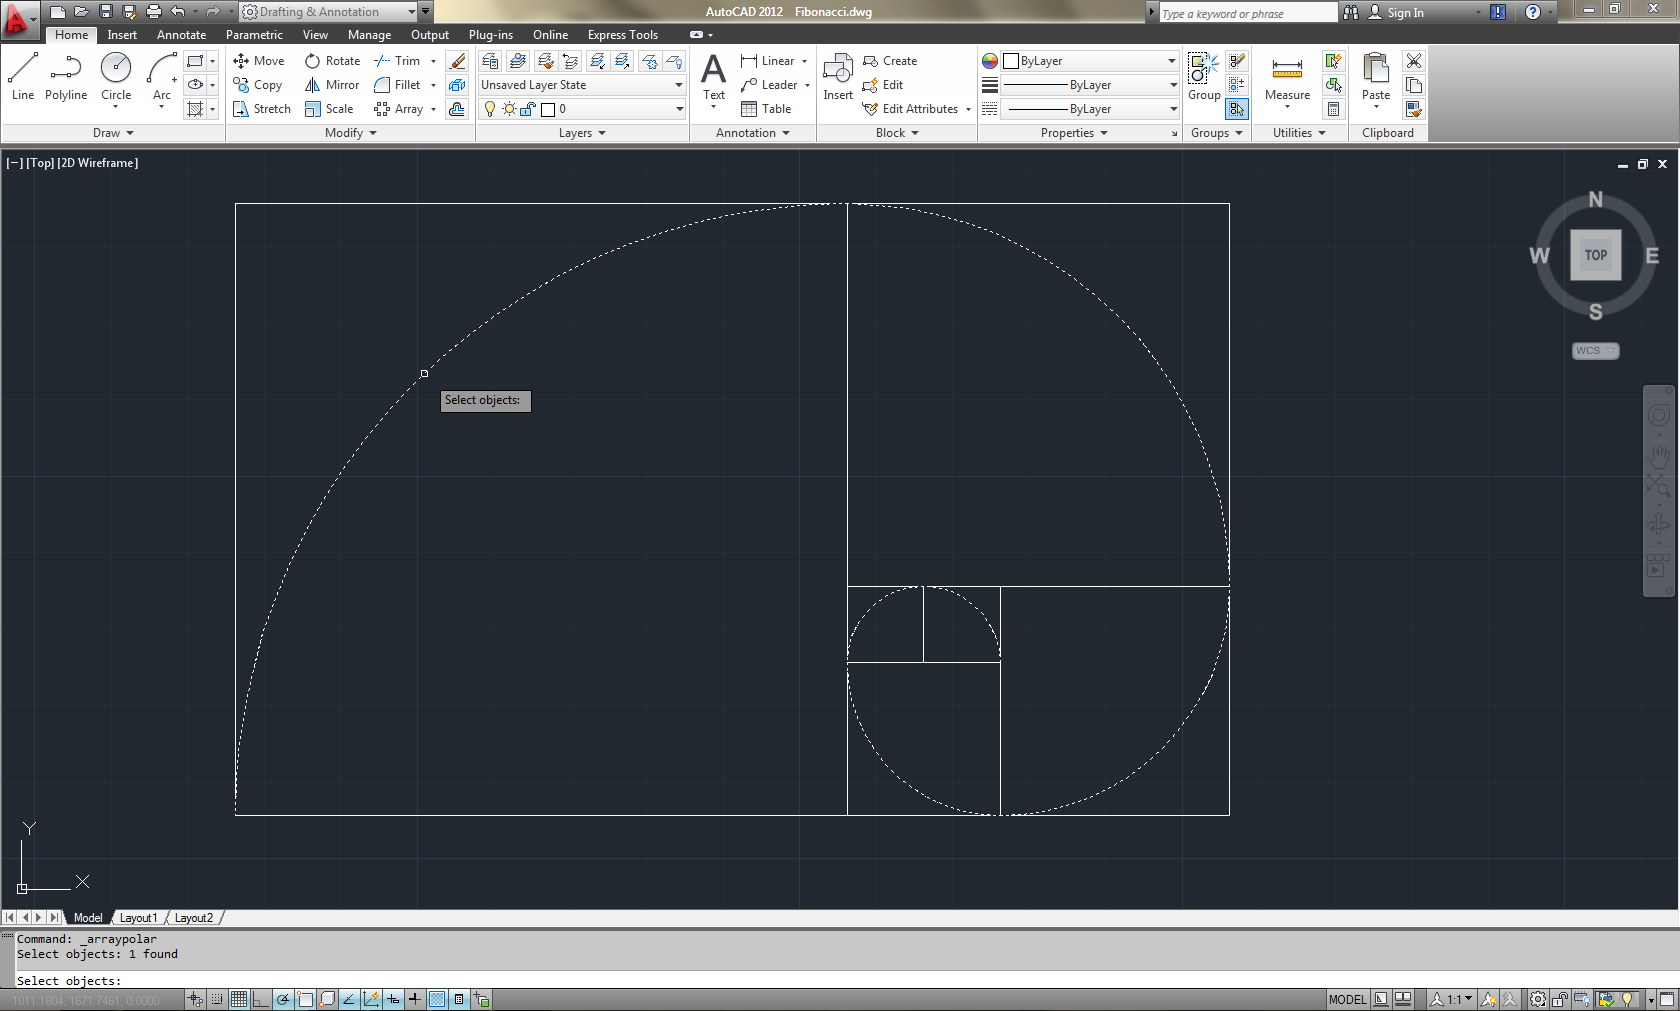The width and height of the screenshot is (1680, 1011).
Task: Open the Annotate ribbon tab
Action: 181,34
